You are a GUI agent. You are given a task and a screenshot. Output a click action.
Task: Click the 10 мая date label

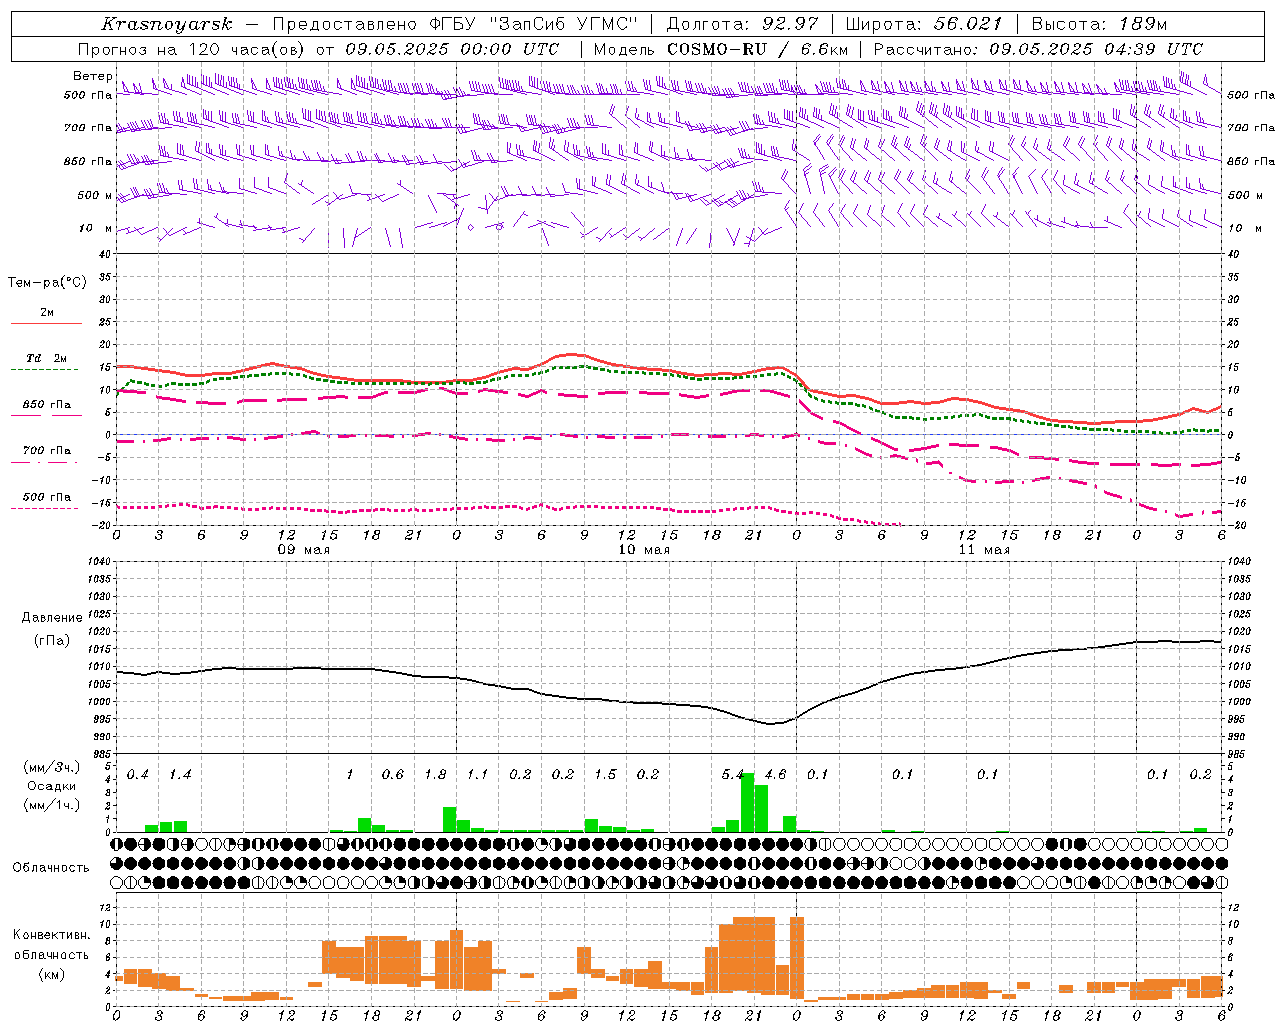(x=643, y=550)
